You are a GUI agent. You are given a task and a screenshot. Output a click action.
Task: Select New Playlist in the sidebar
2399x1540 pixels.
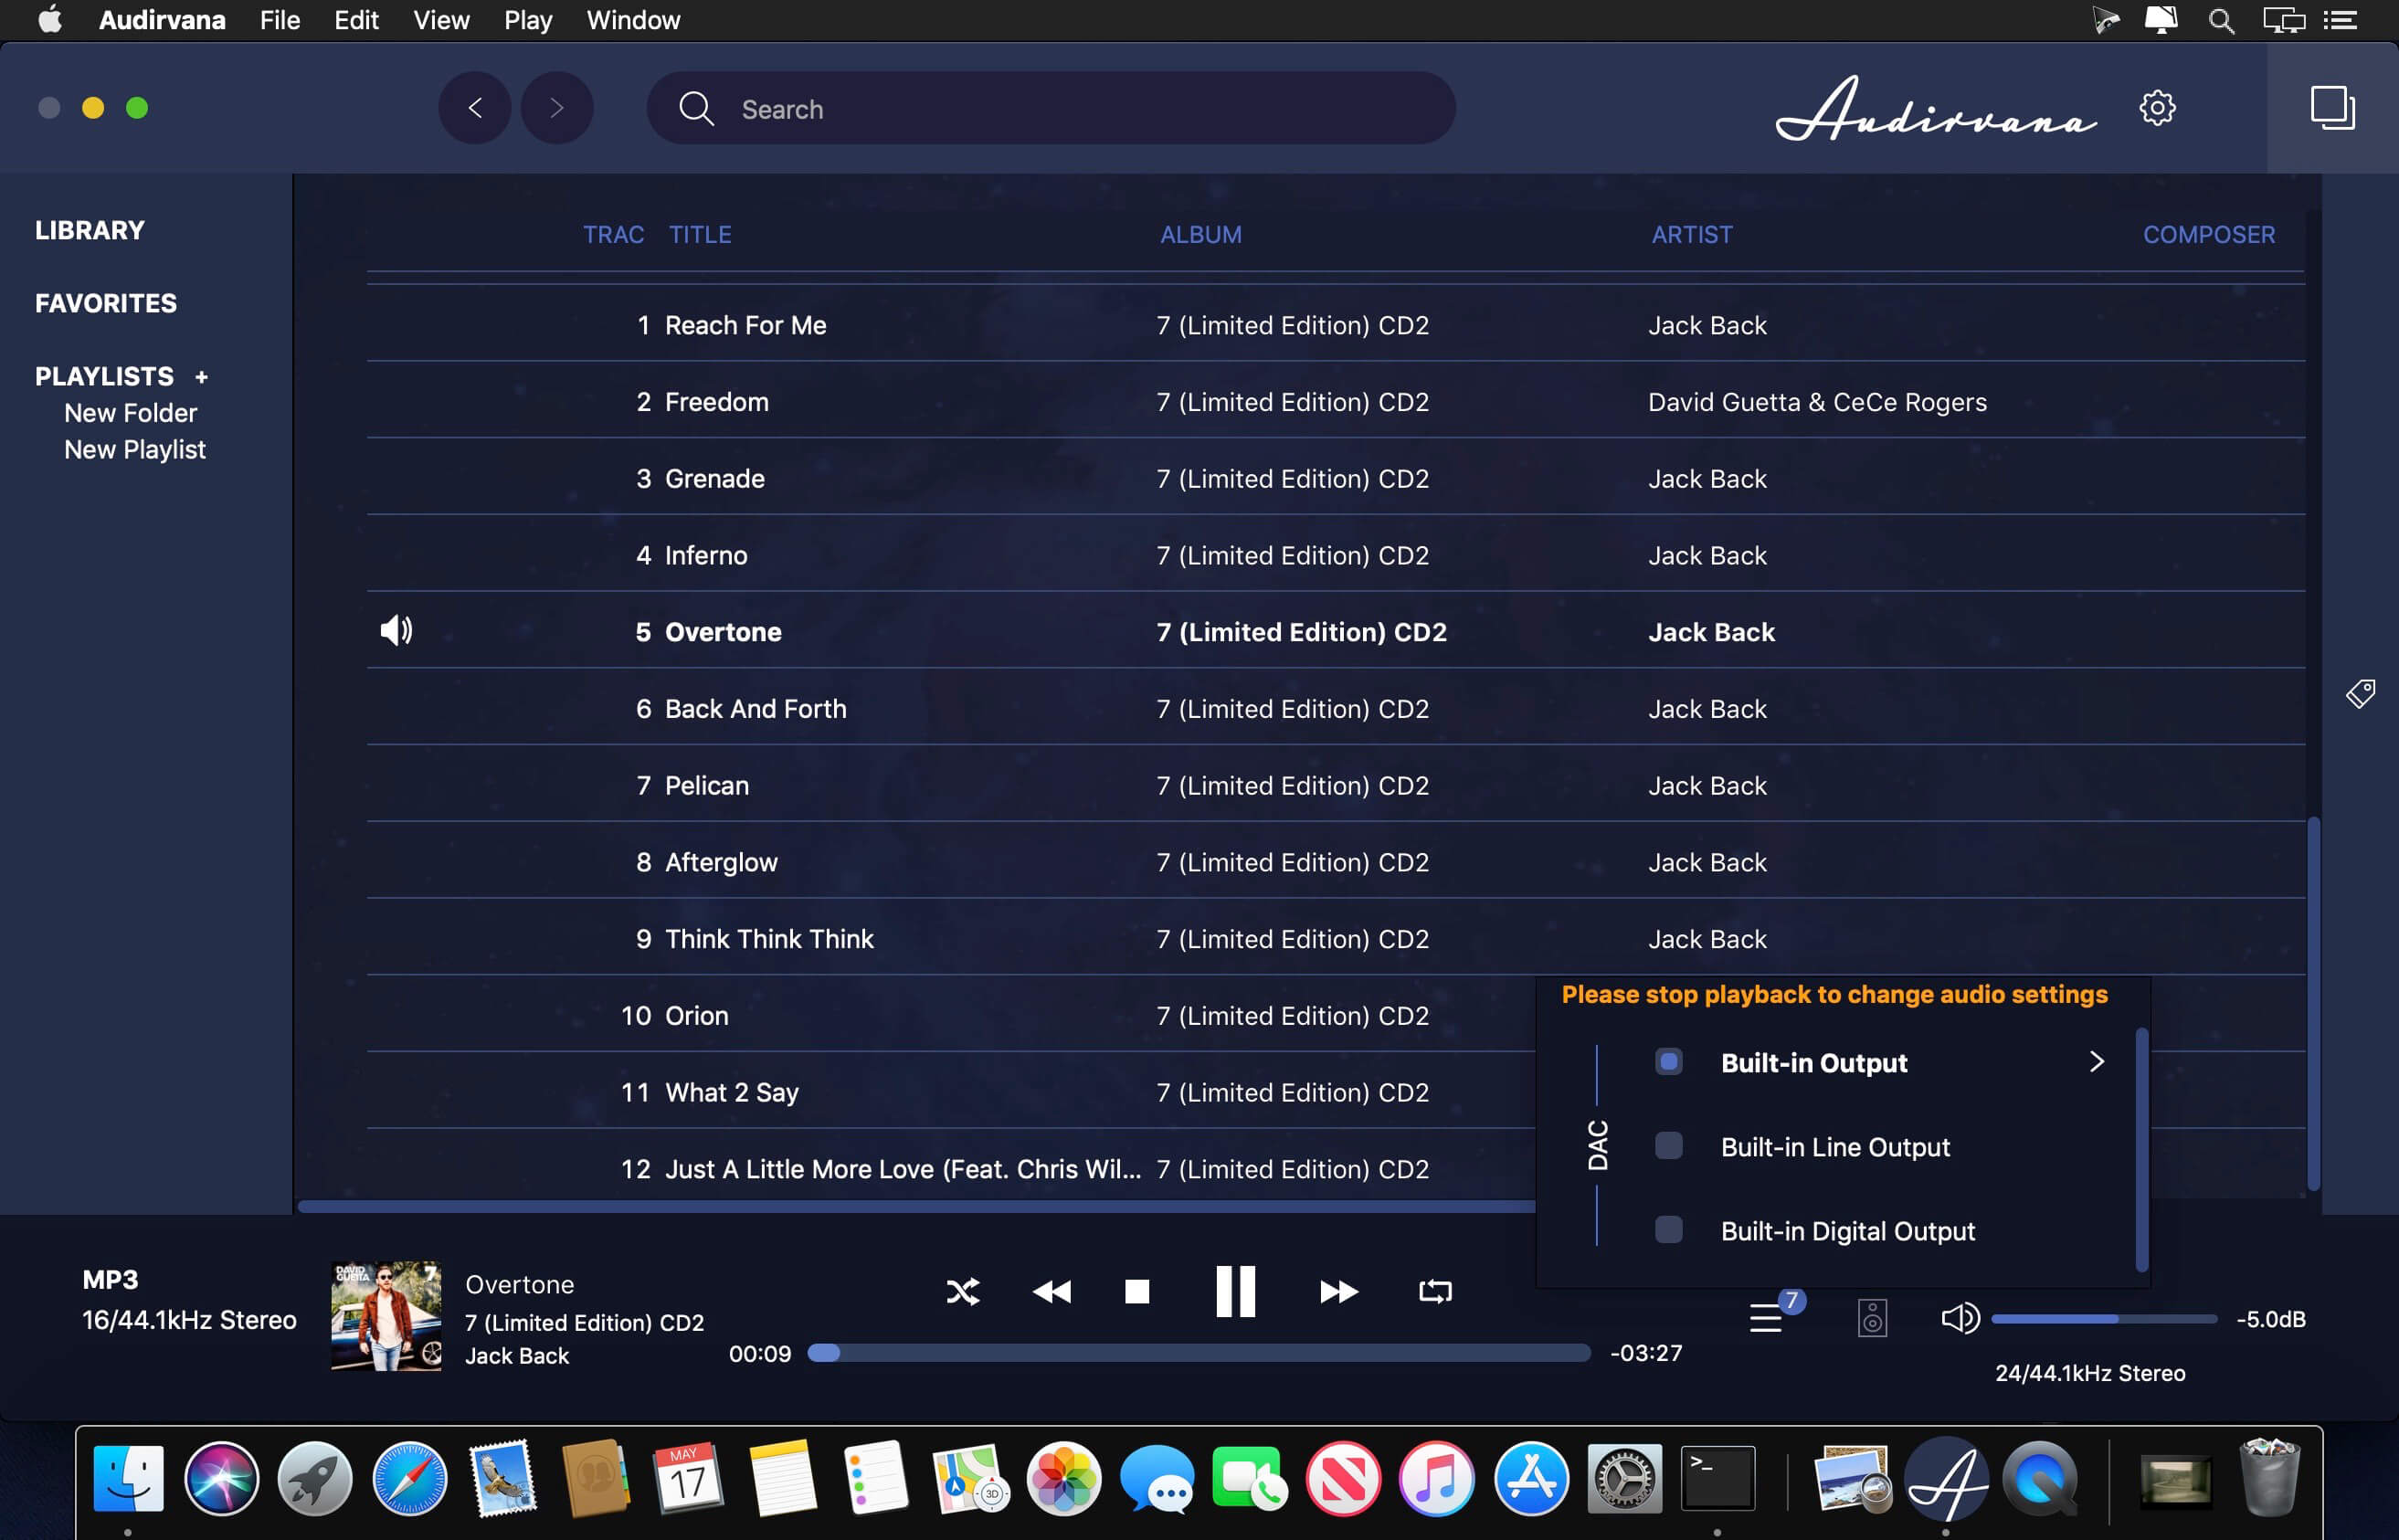134,449
